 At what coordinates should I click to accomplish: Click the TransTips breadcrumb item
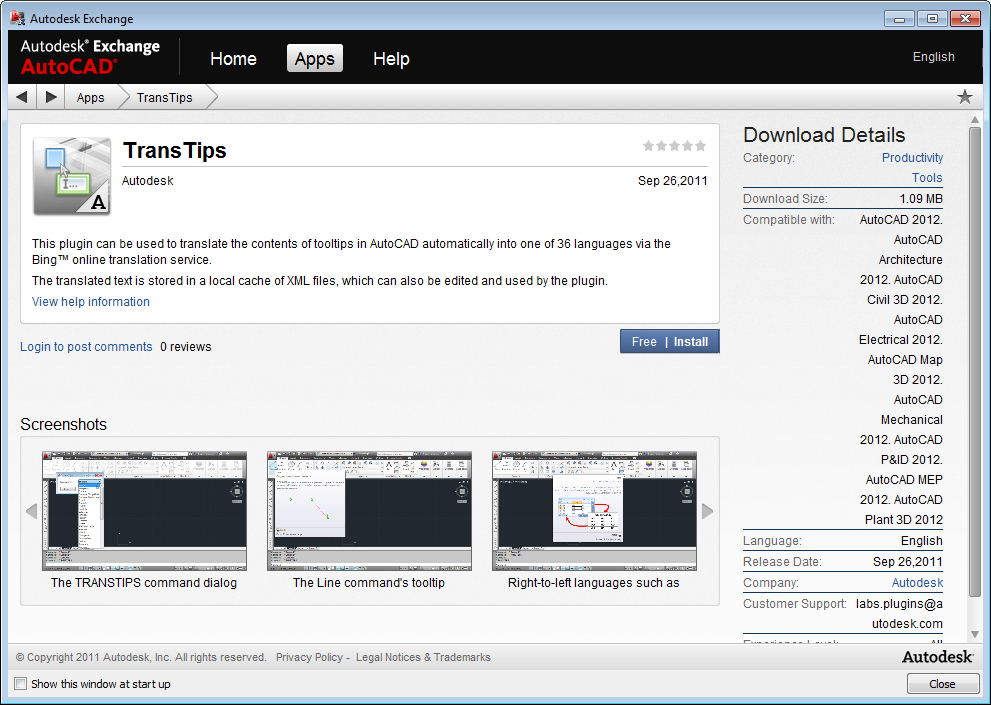pos(165,98)
